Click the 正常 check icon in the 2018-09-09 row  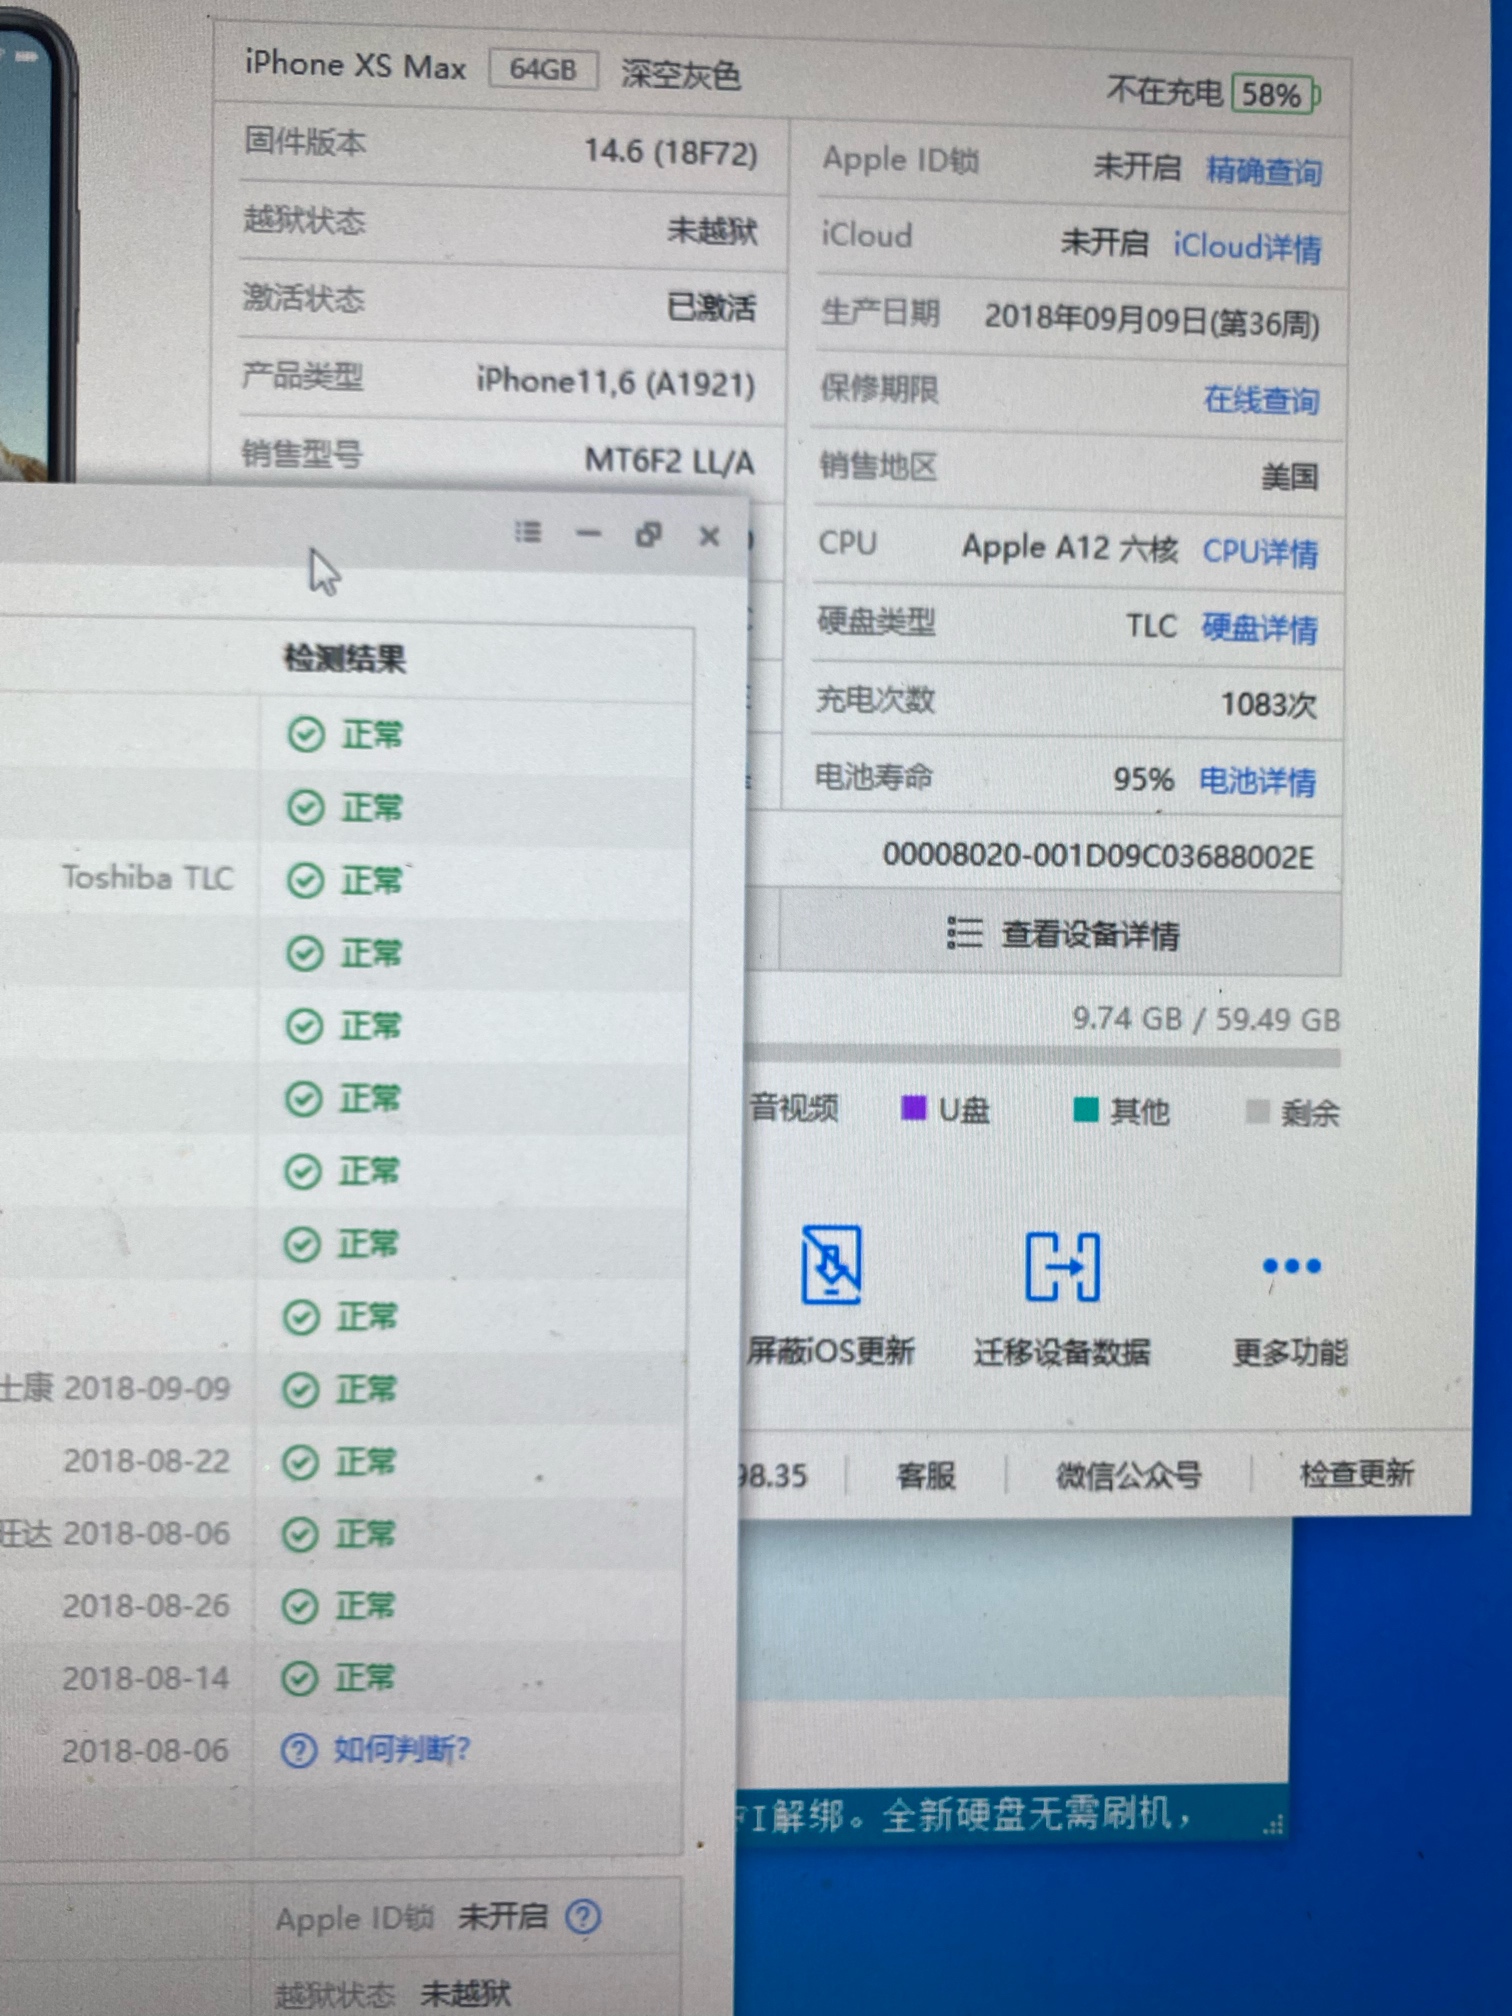coord(301,1390)
